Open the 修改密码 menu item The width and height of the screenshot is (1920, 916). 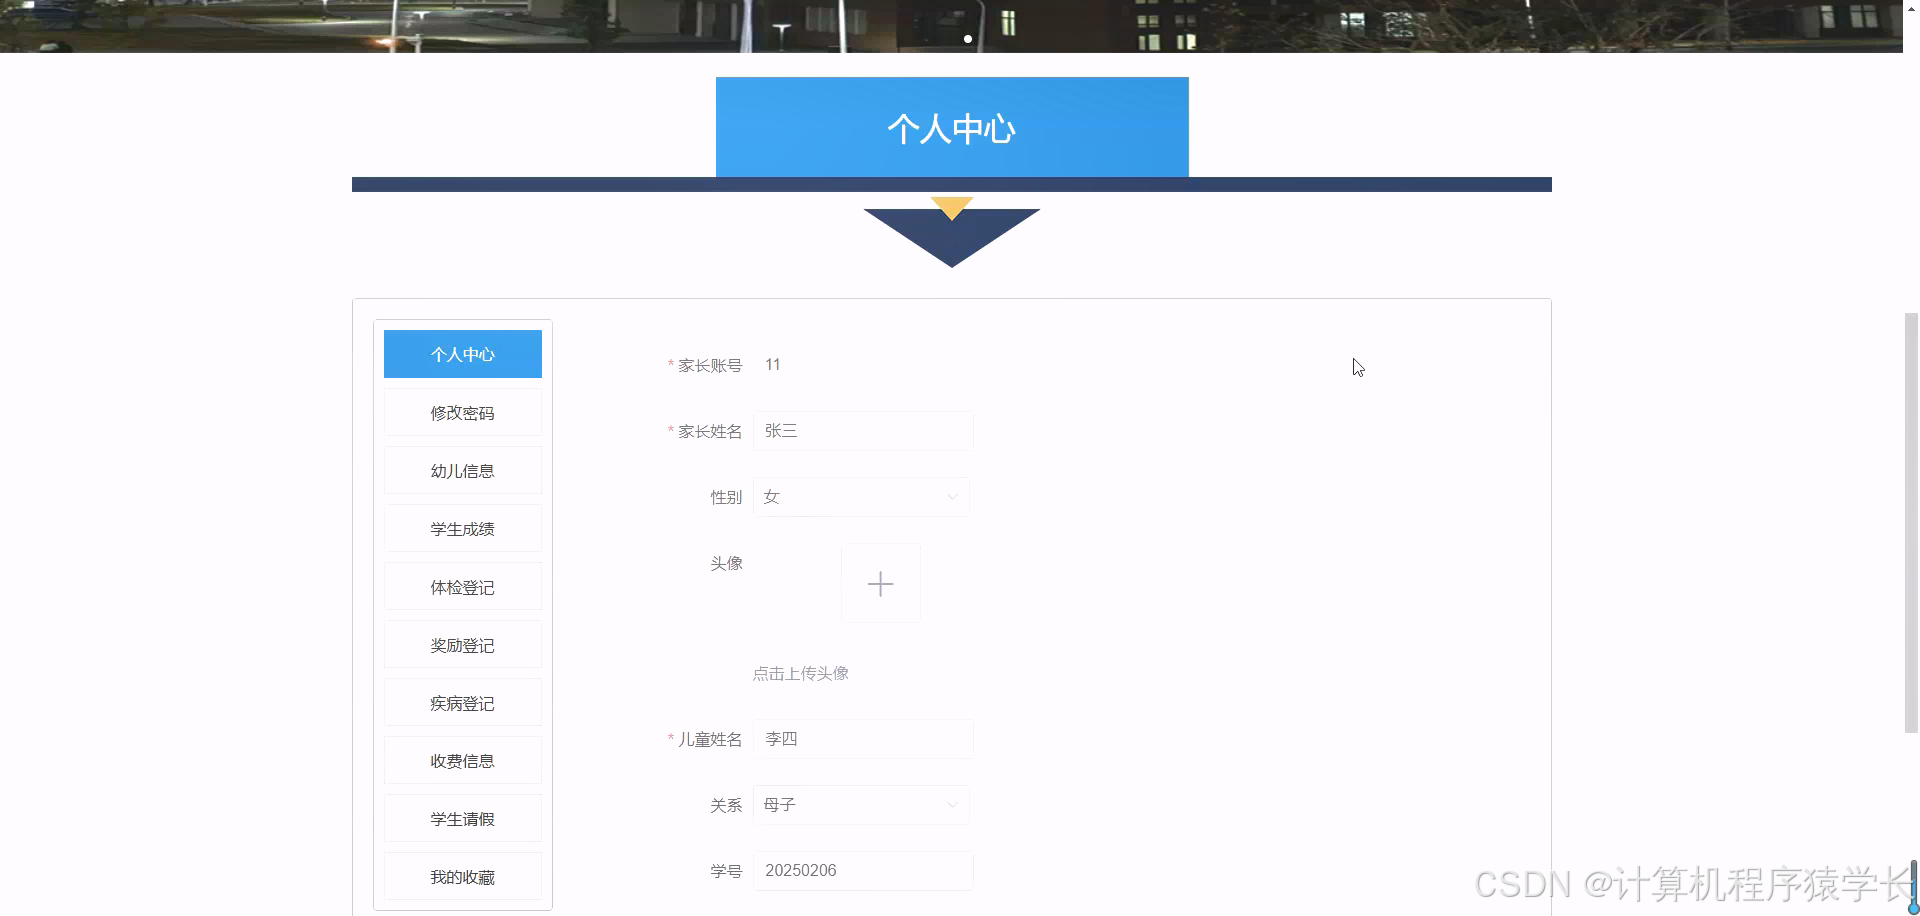(463, 412)
